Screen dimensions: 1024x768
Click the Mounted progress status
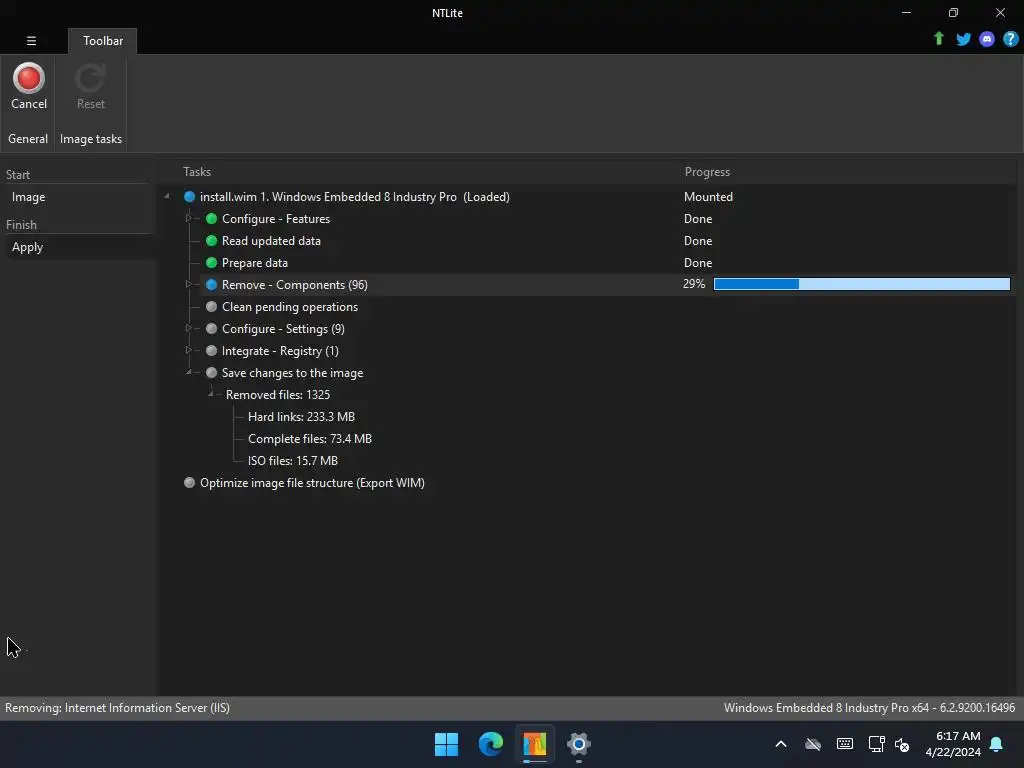pyautogui.click(x=708, y=197)
